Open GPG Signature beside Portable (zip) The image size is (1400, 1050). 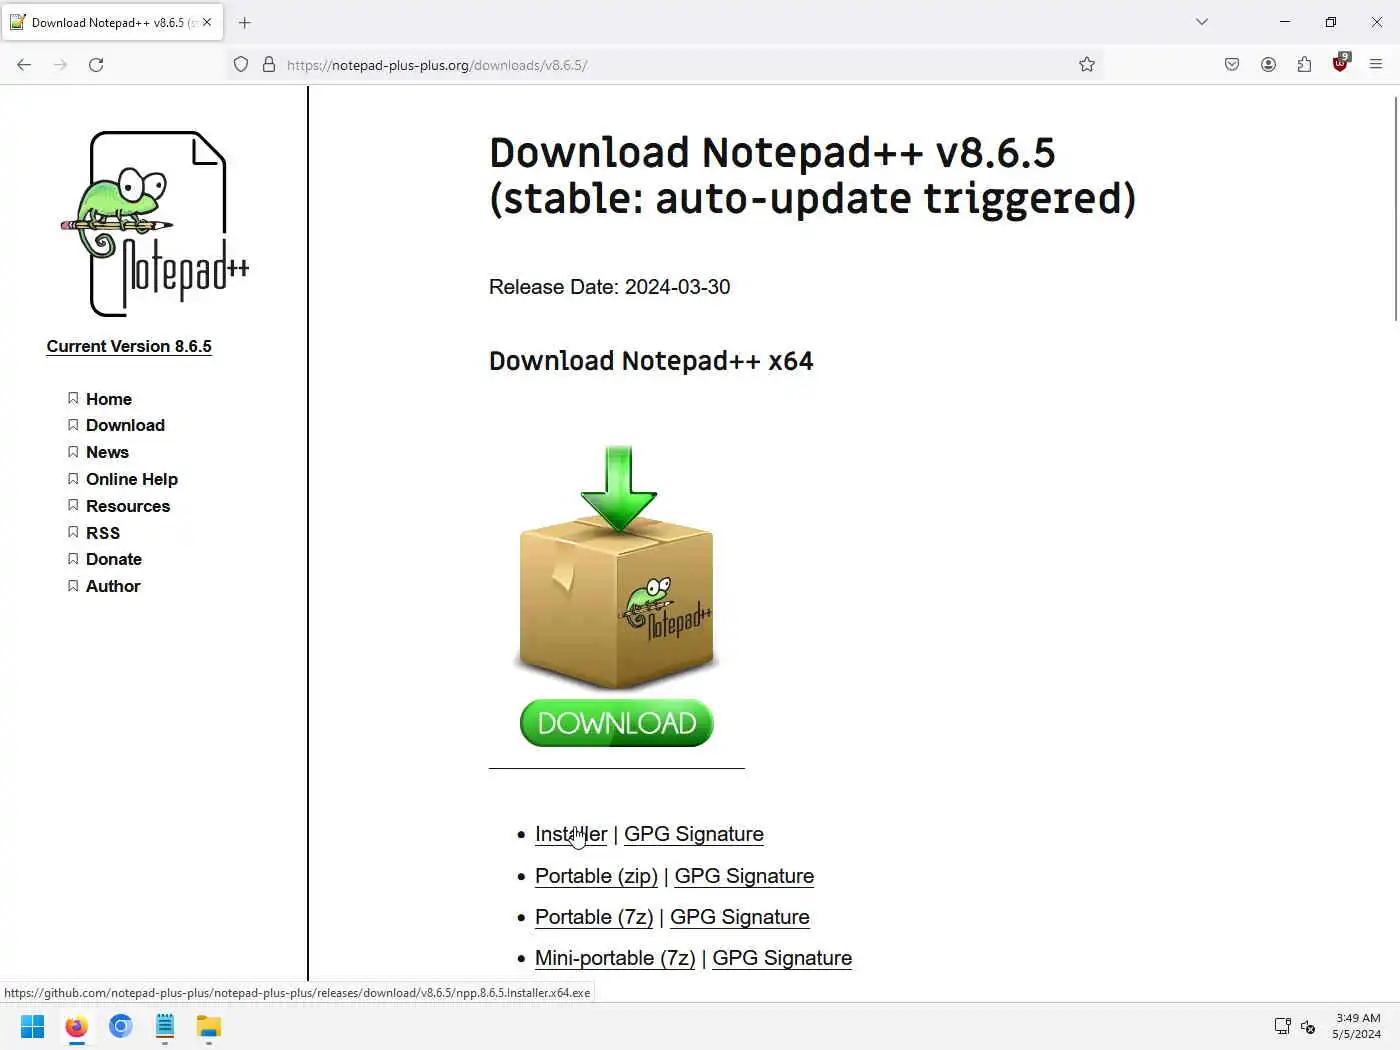point(744,876)
